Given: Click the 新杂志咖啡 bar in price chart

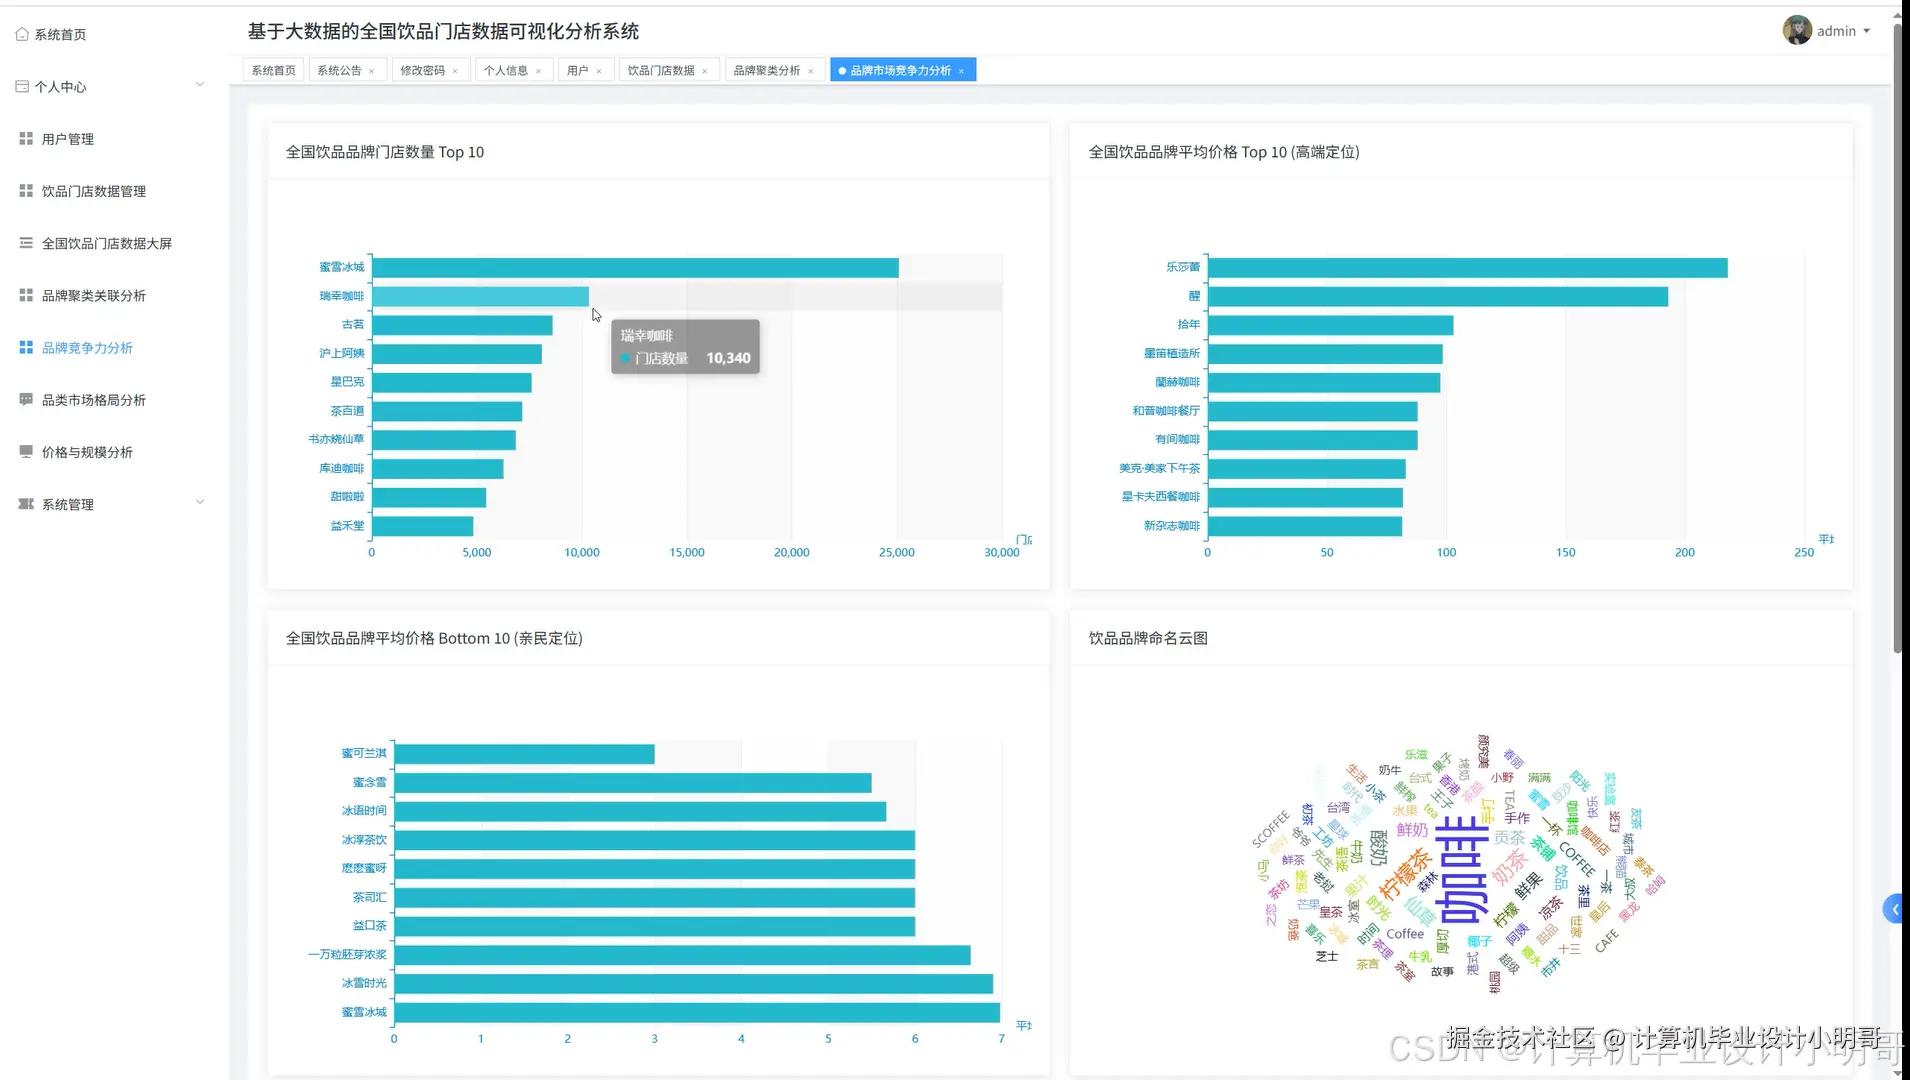Looking at the screenshot, I should pyautogui.click(x=1305, y=526).
